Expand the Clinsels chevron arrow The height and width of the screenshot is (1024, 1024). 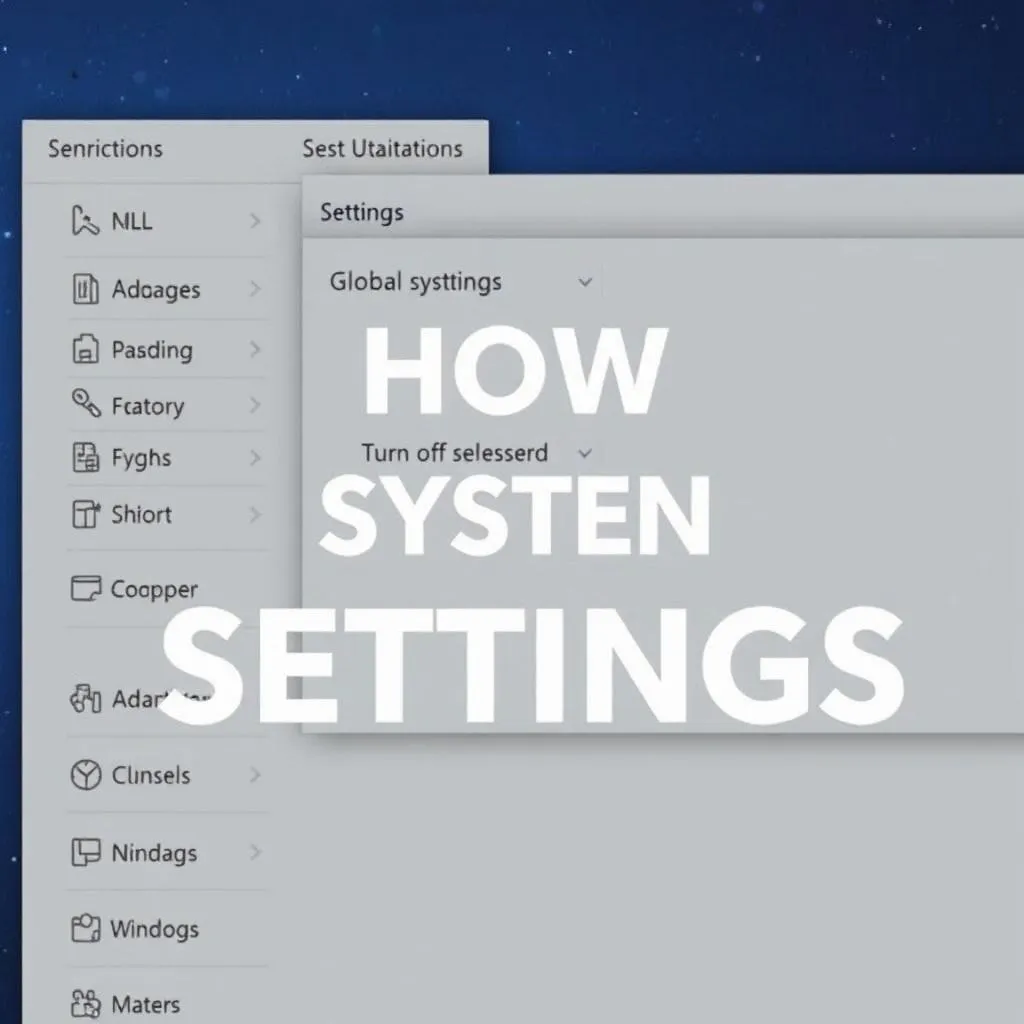255,775
